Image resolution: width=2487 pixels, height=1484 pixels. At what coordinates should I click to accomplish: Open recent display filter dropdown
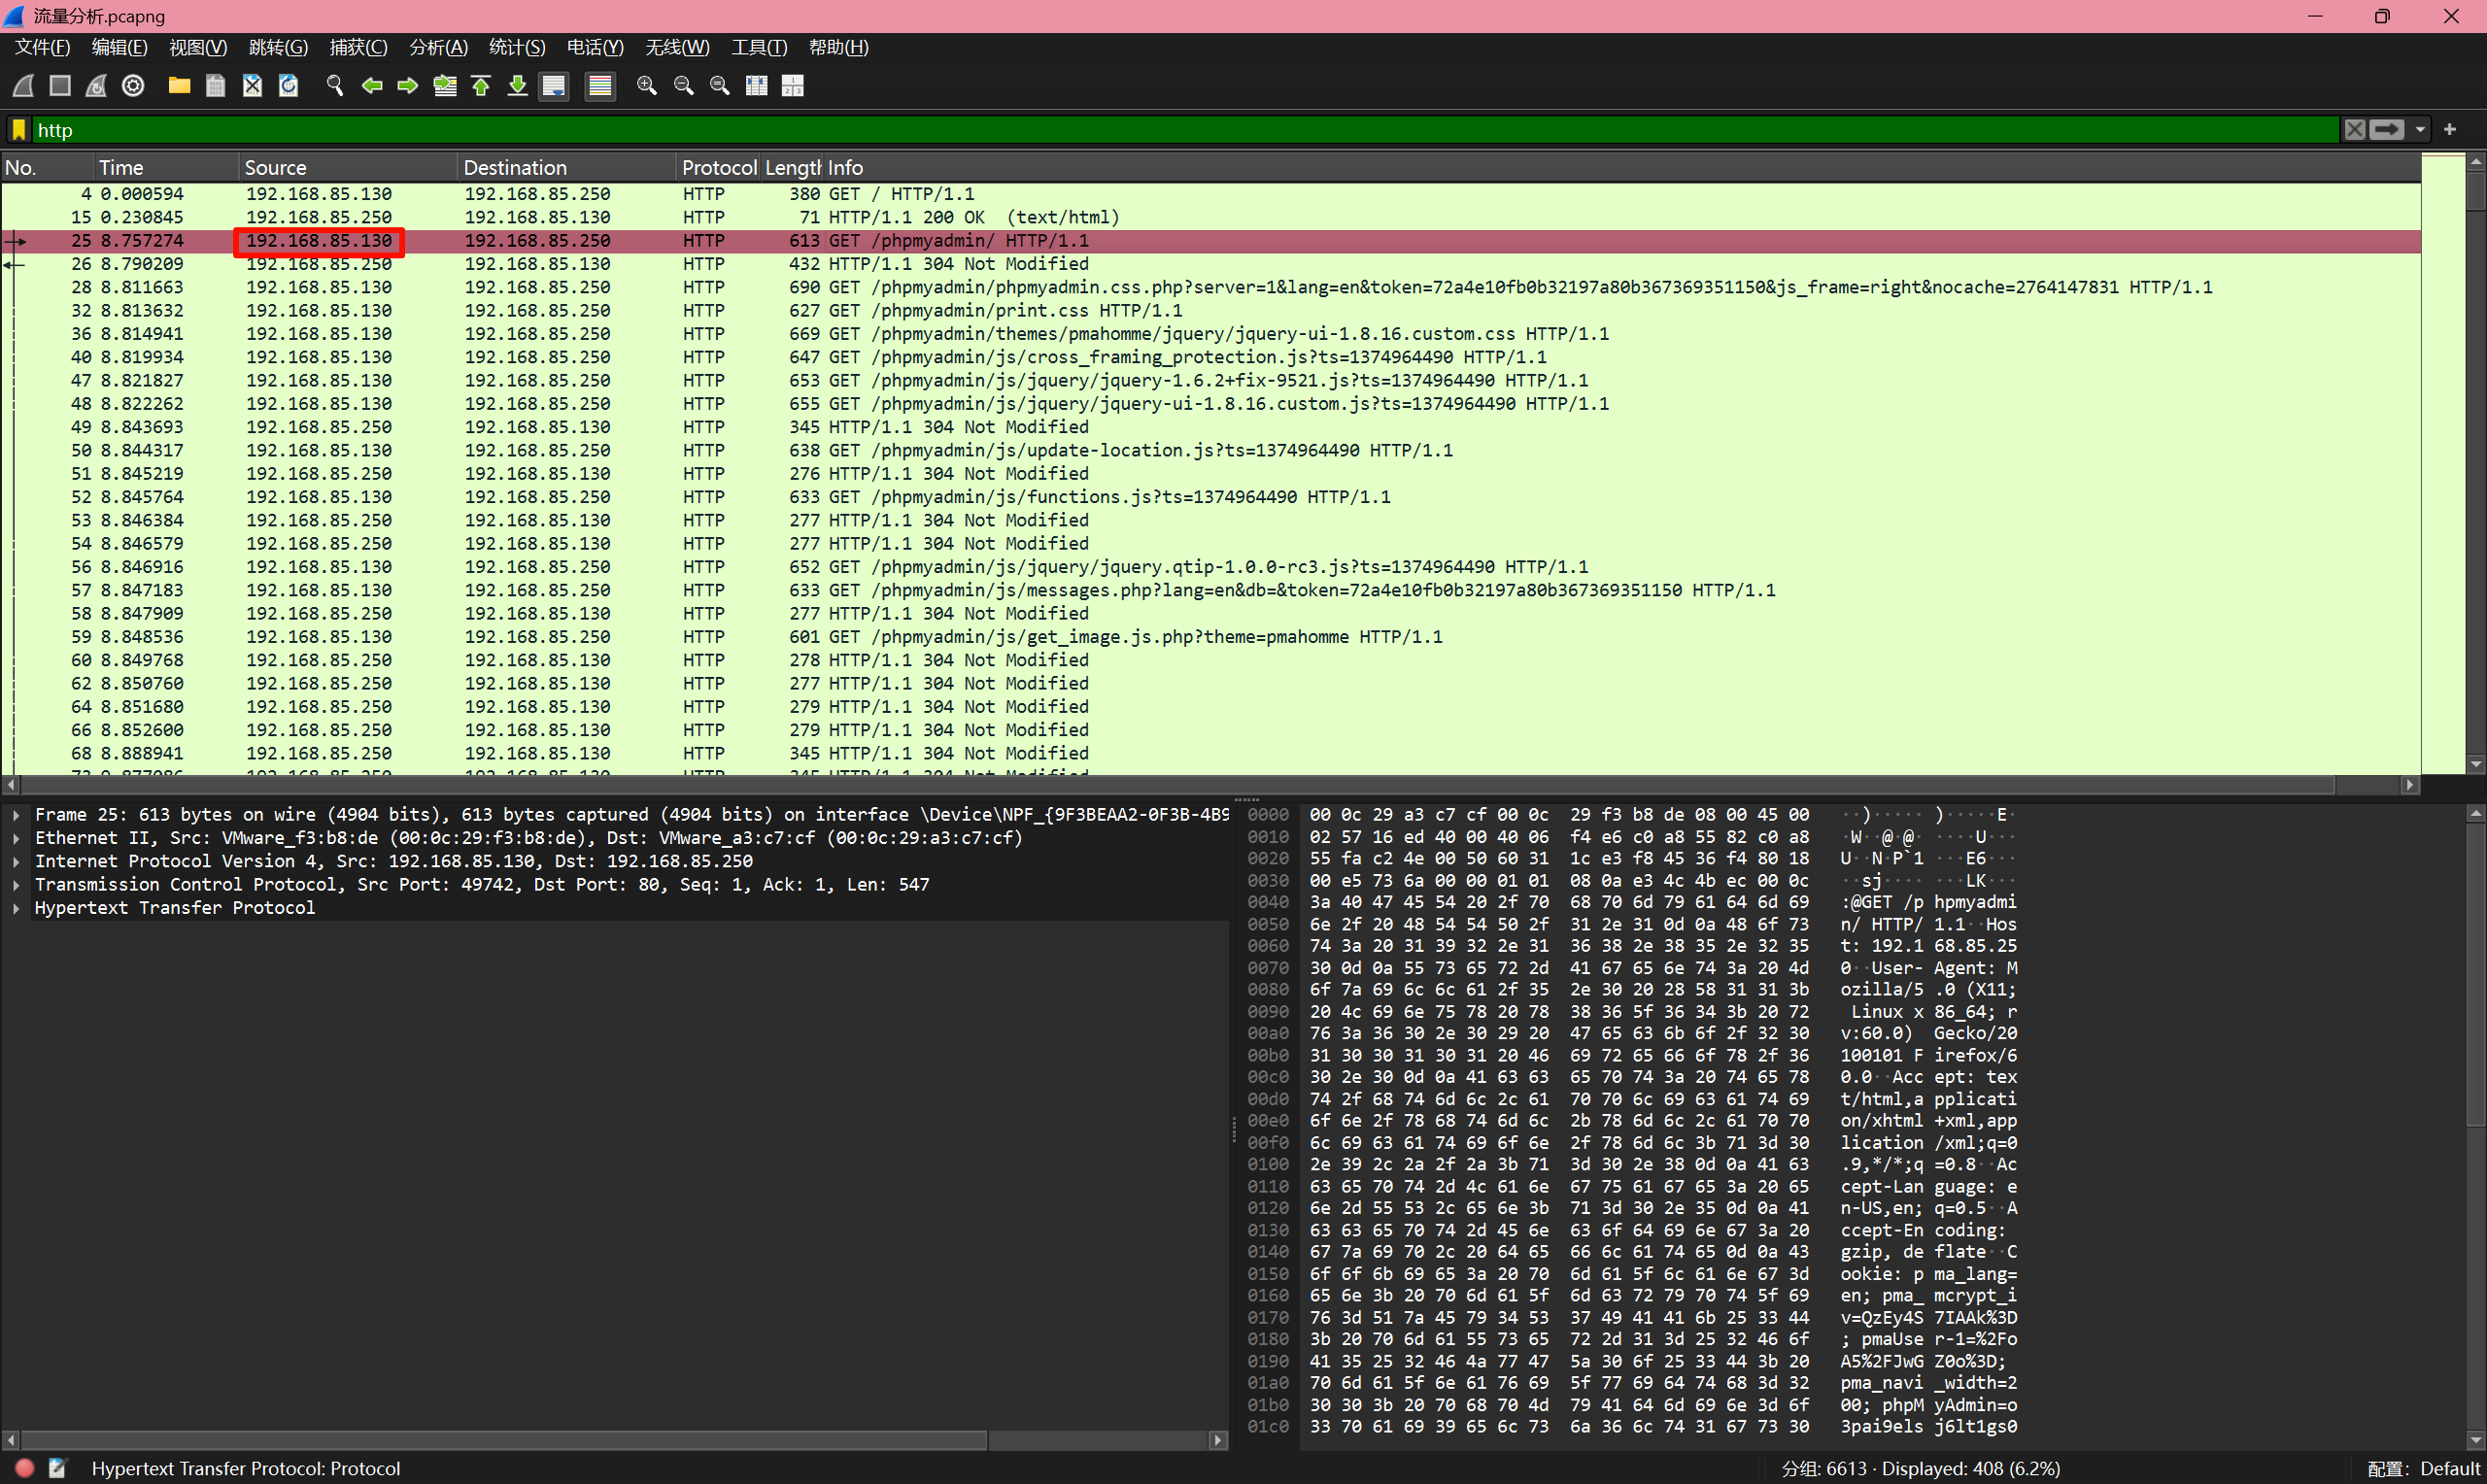2420,130
